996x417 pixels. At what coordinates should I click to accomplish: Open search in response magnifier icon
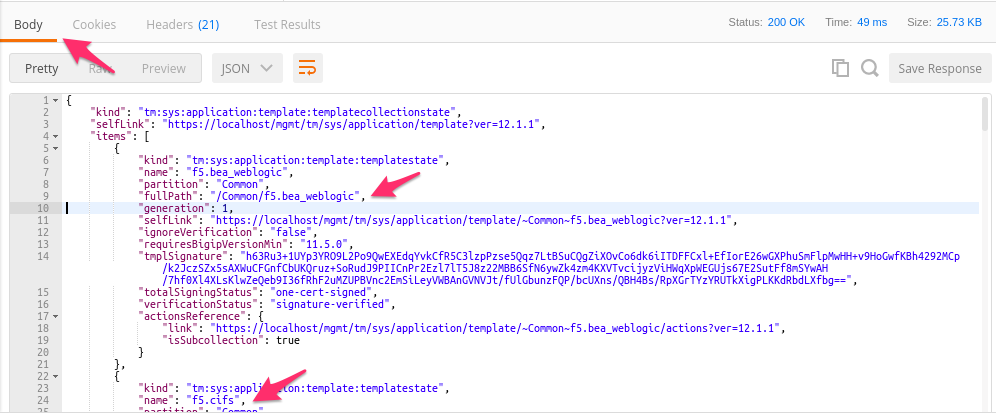[869, 68]
